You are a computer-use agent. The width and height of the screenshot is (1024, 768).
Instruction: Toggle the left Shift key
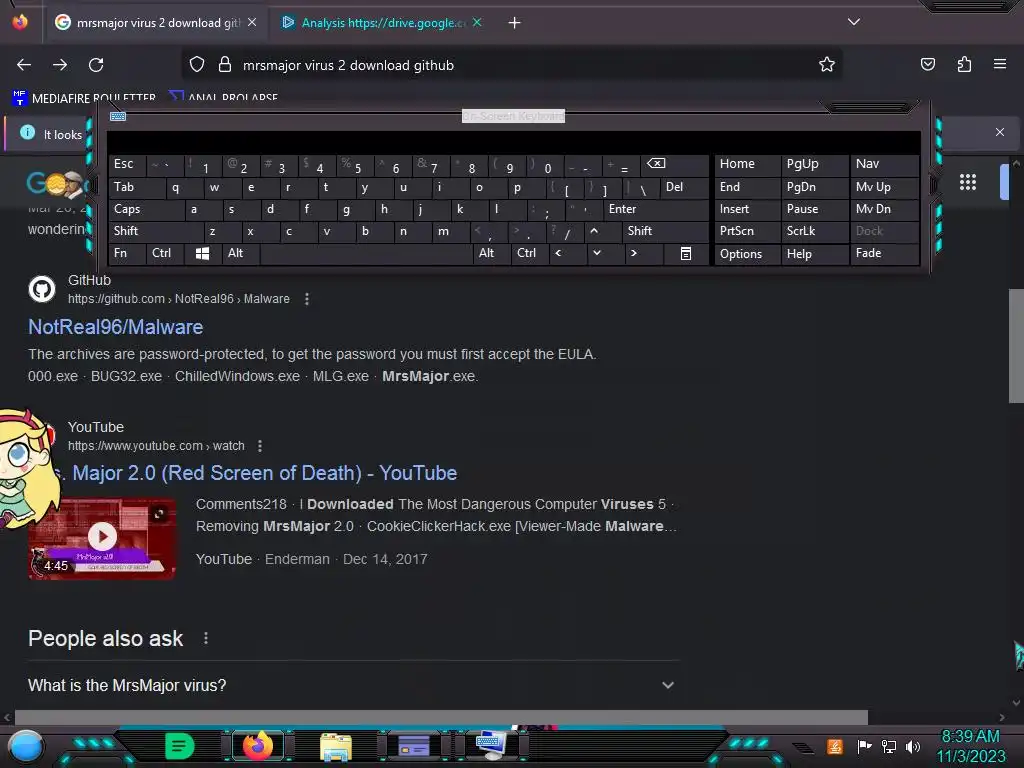156,231
